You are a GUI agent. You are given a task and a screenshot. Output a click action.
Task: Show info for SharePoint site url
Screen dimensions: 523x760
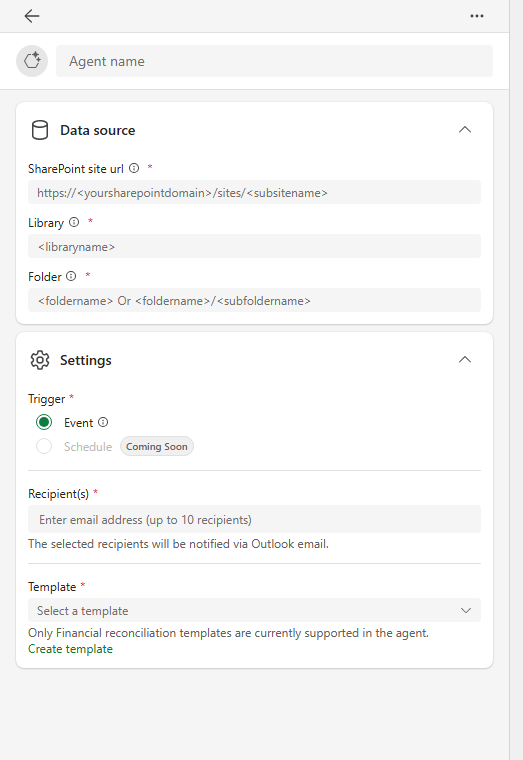pyautogui.click(x=134, y=168)
